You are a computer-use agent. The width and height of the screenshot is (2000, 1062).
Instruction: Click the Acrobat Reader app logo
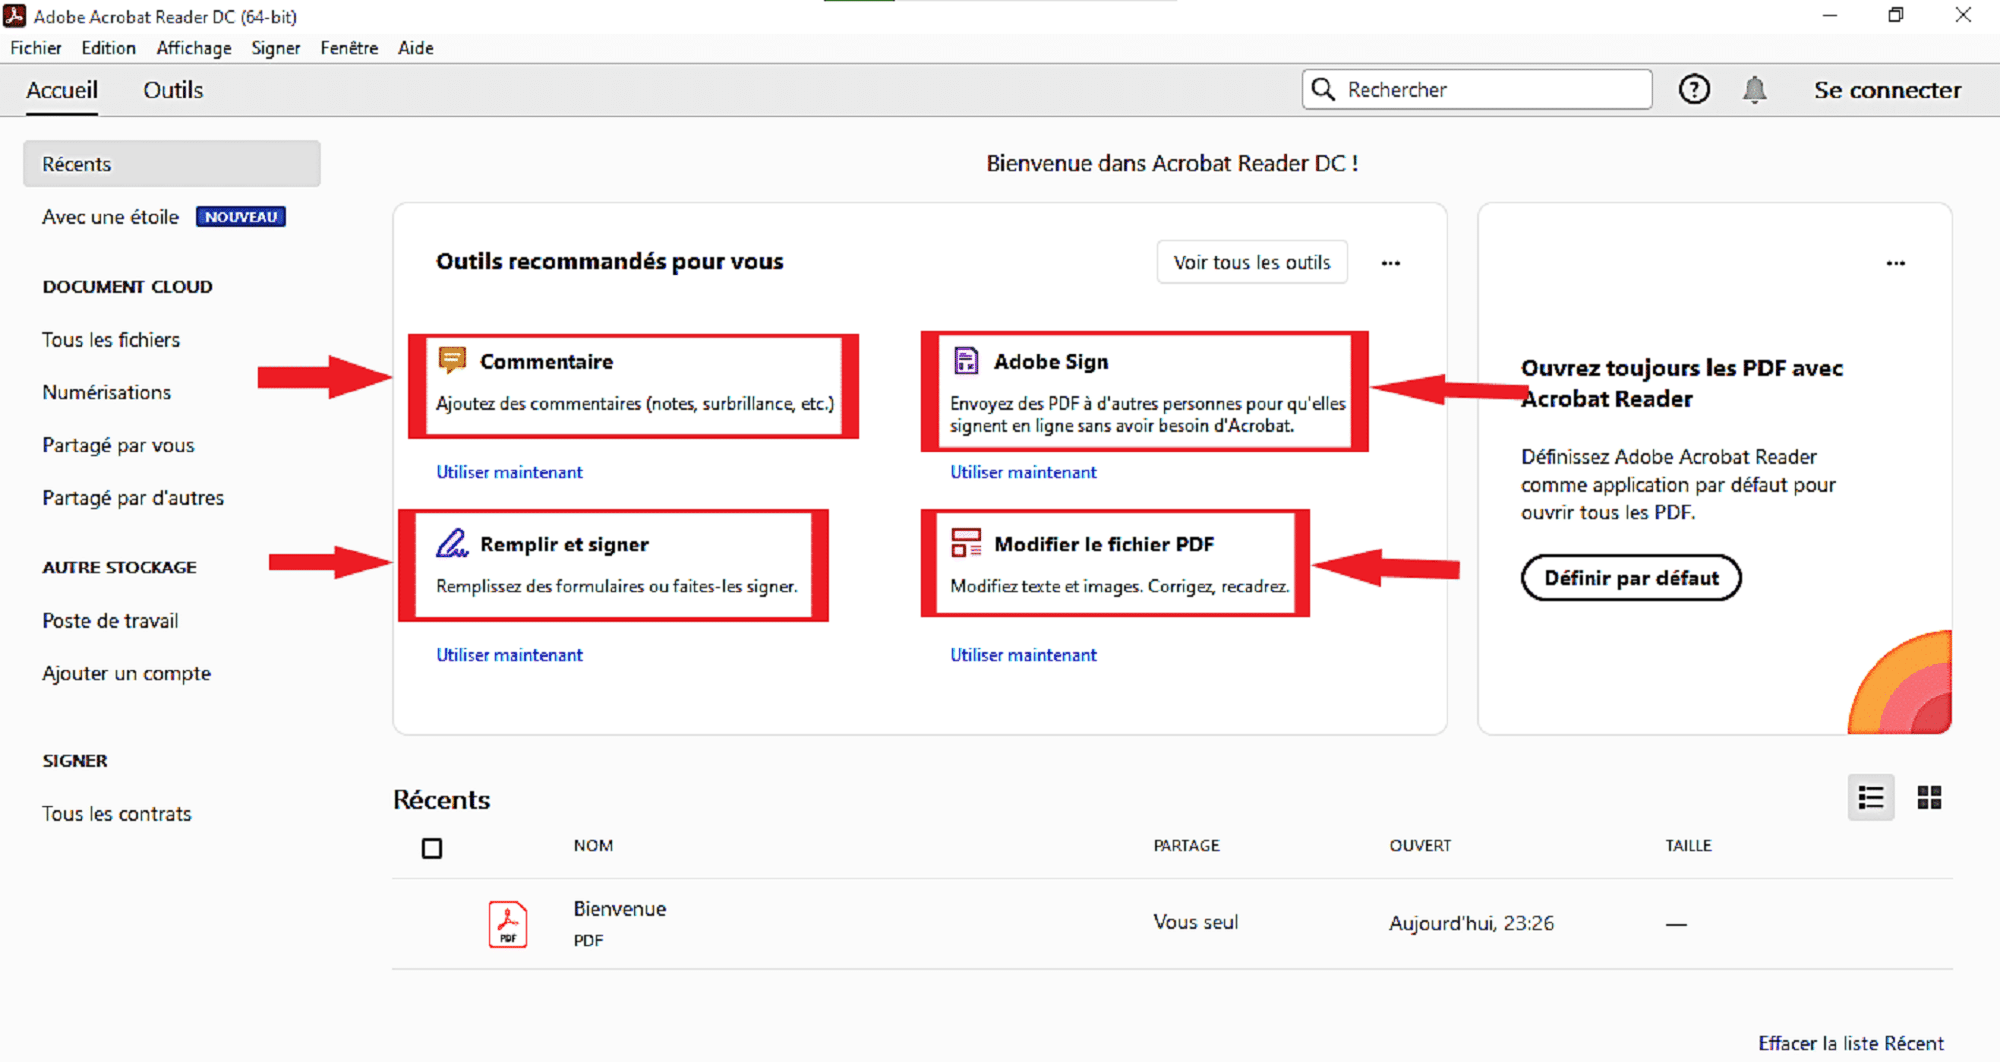click(x=15, y=16)
